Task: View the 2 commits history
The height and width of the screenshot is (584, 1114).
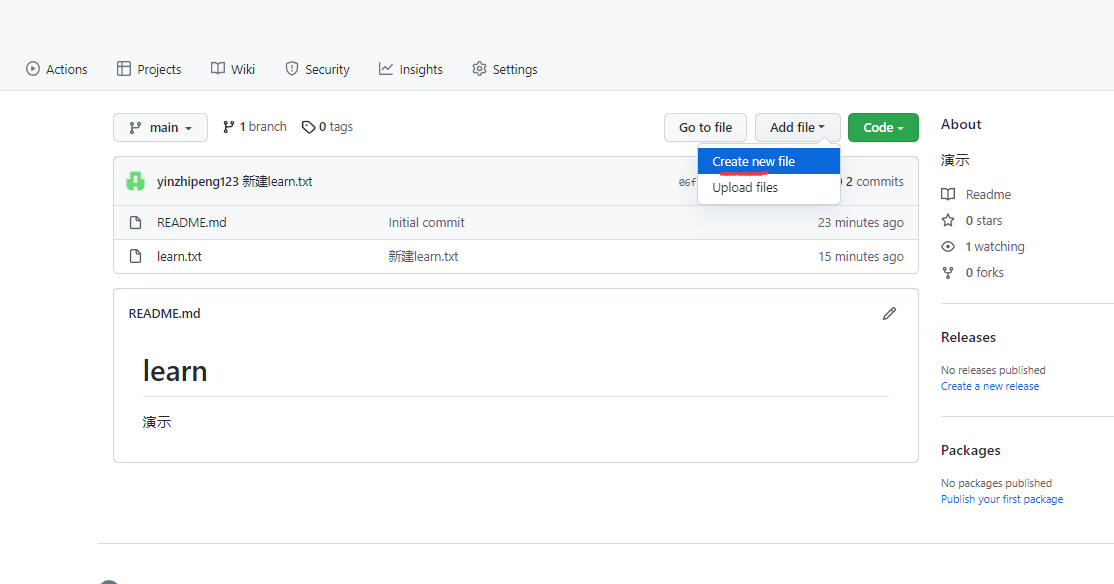Action: pyautogui.click(x=874, y=181)
